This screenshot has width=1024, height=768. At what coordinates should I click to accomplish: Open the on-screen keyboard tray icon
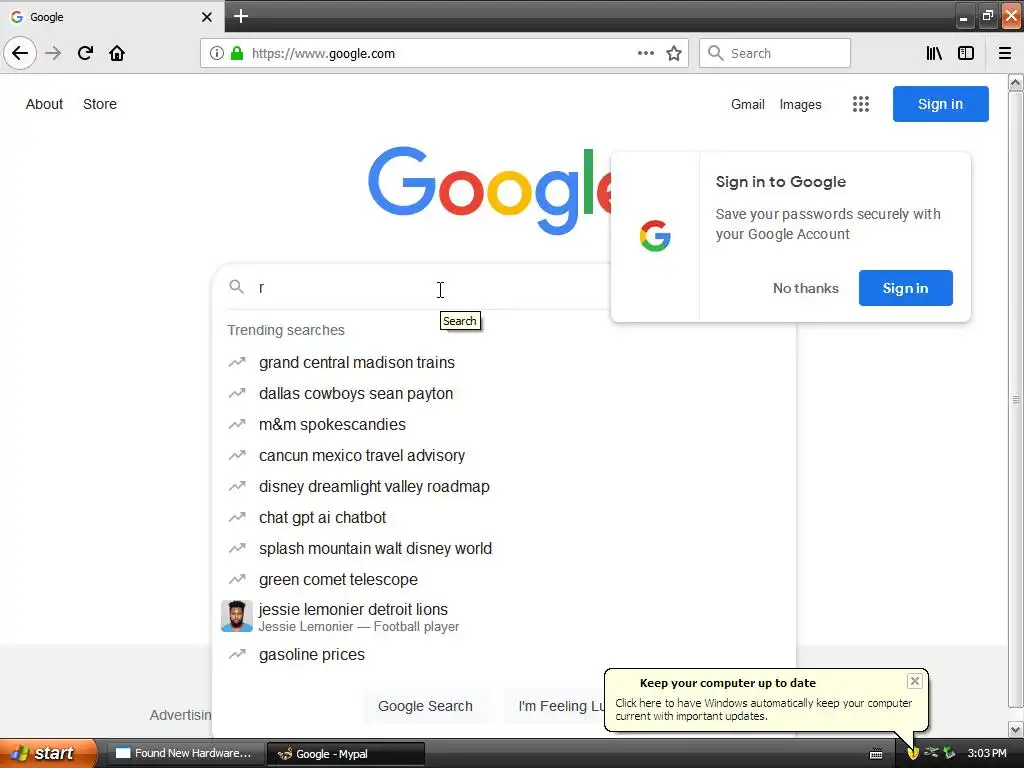coord(876,754)
